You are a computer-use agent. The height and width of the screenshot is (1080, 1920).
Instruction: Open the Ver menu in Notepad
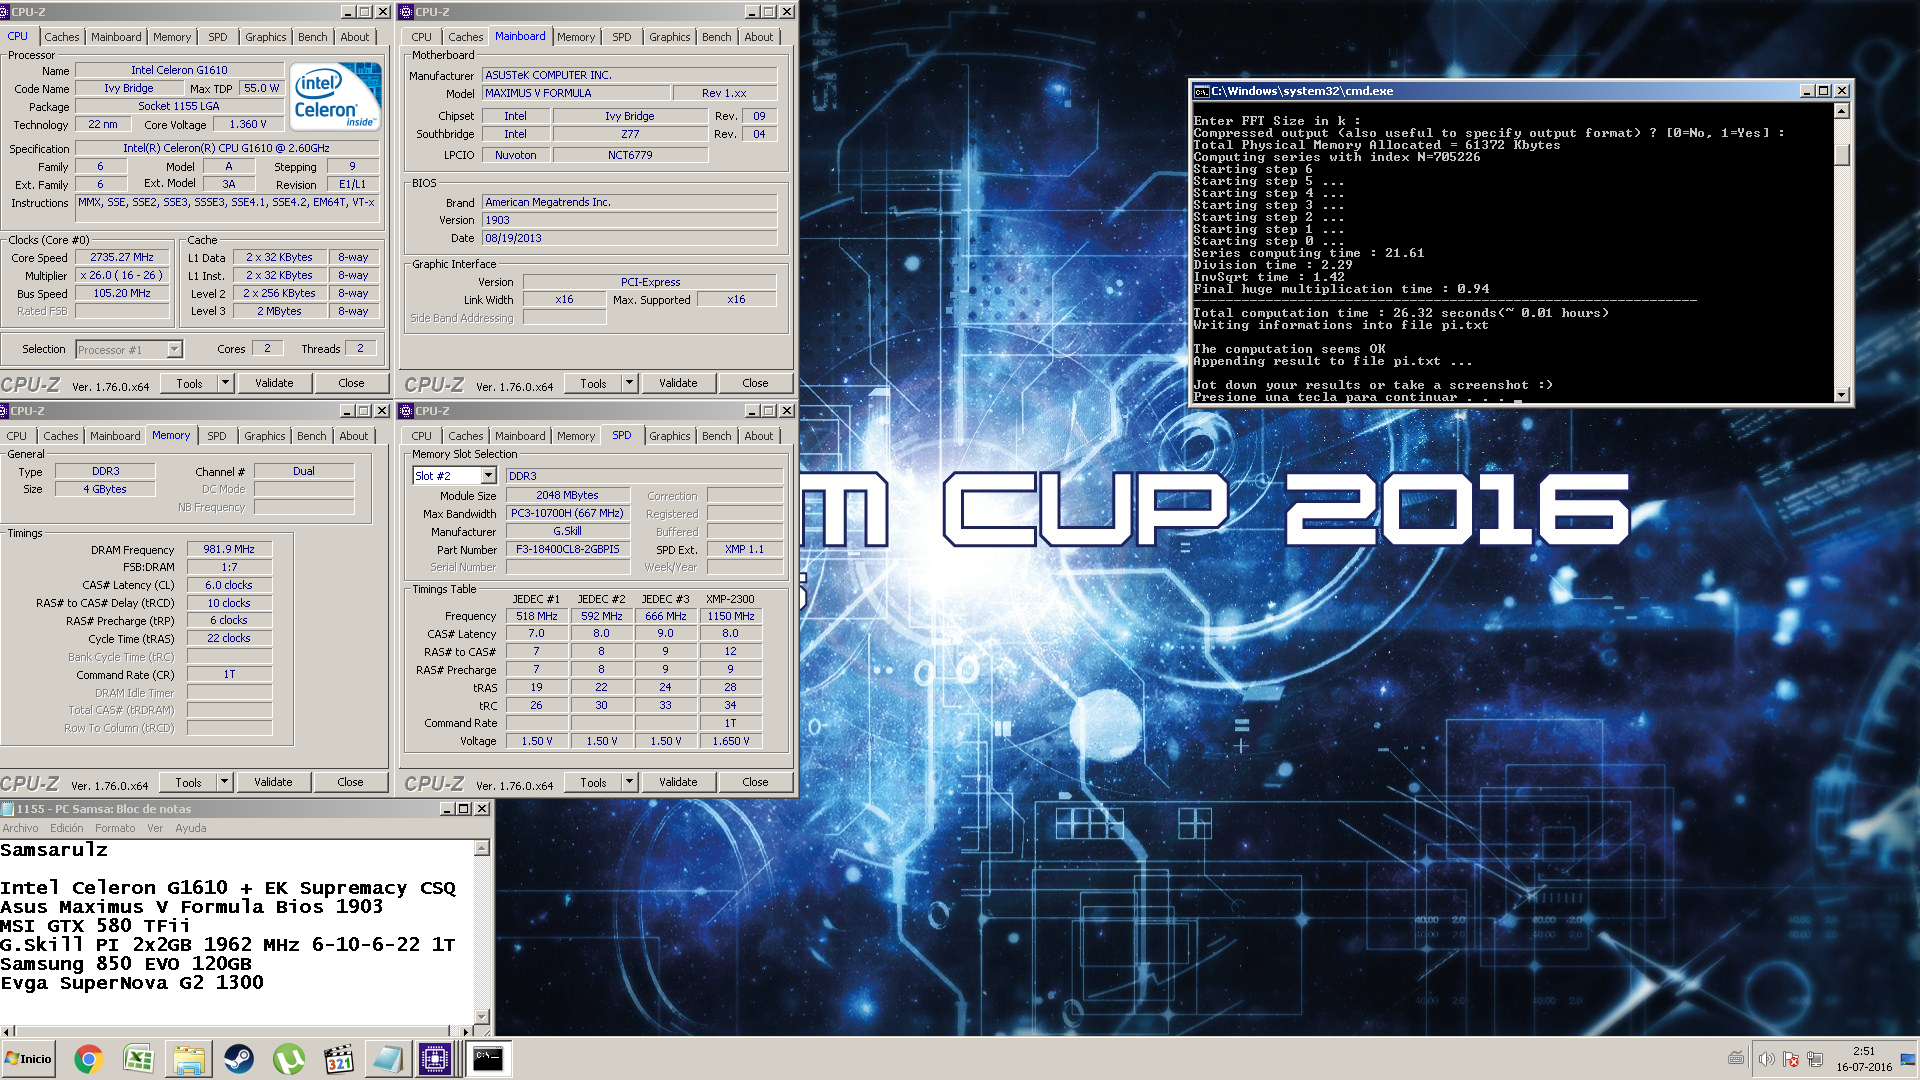(x=155, y=828)
